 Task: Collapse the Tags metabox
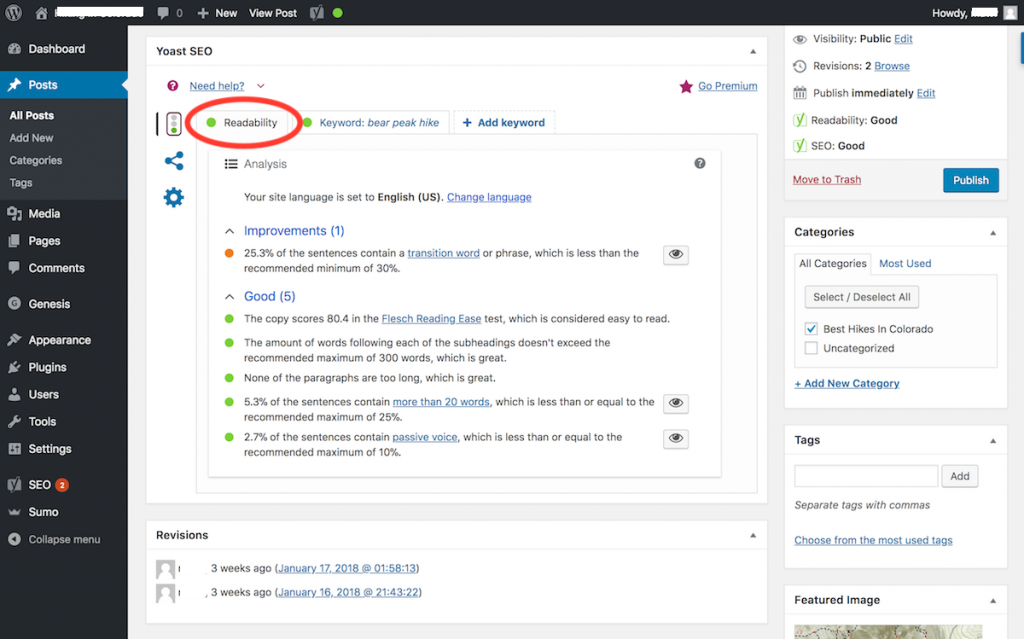point(993,441)
